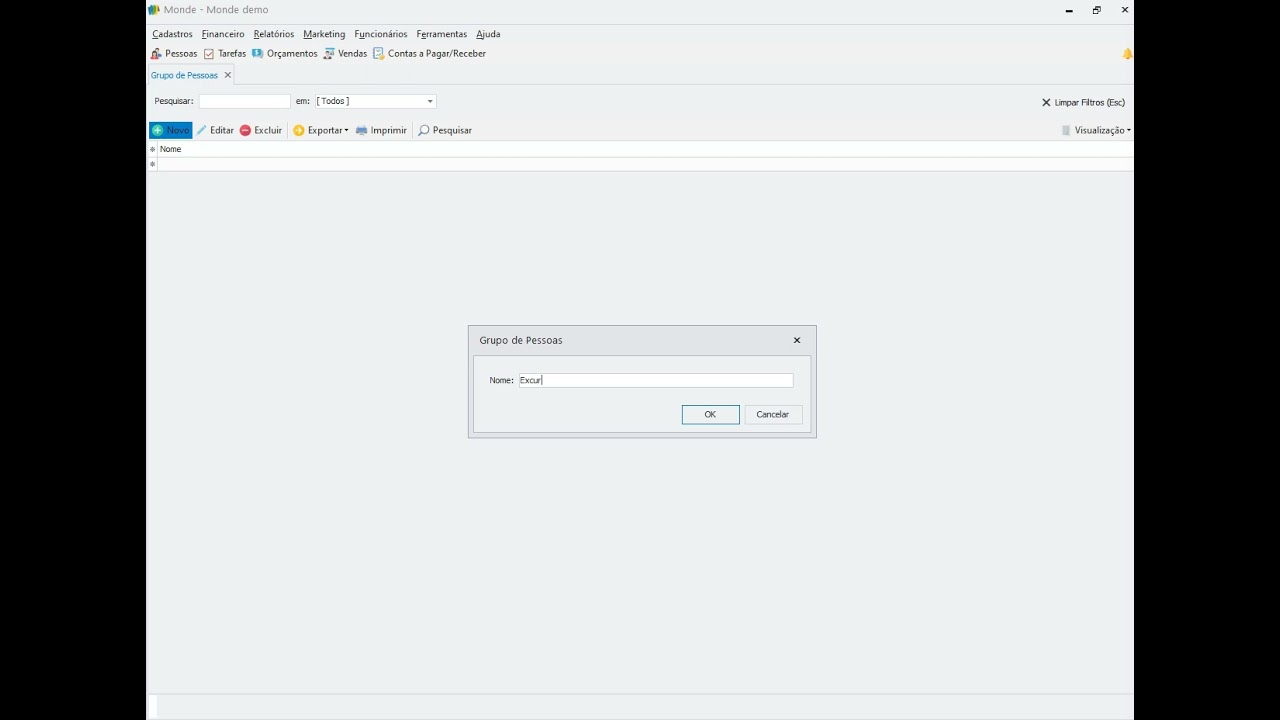This screenshot has height=720, width=1280.
Task: Open the Orçamentos toolbar shortcut
Action: 285,54
